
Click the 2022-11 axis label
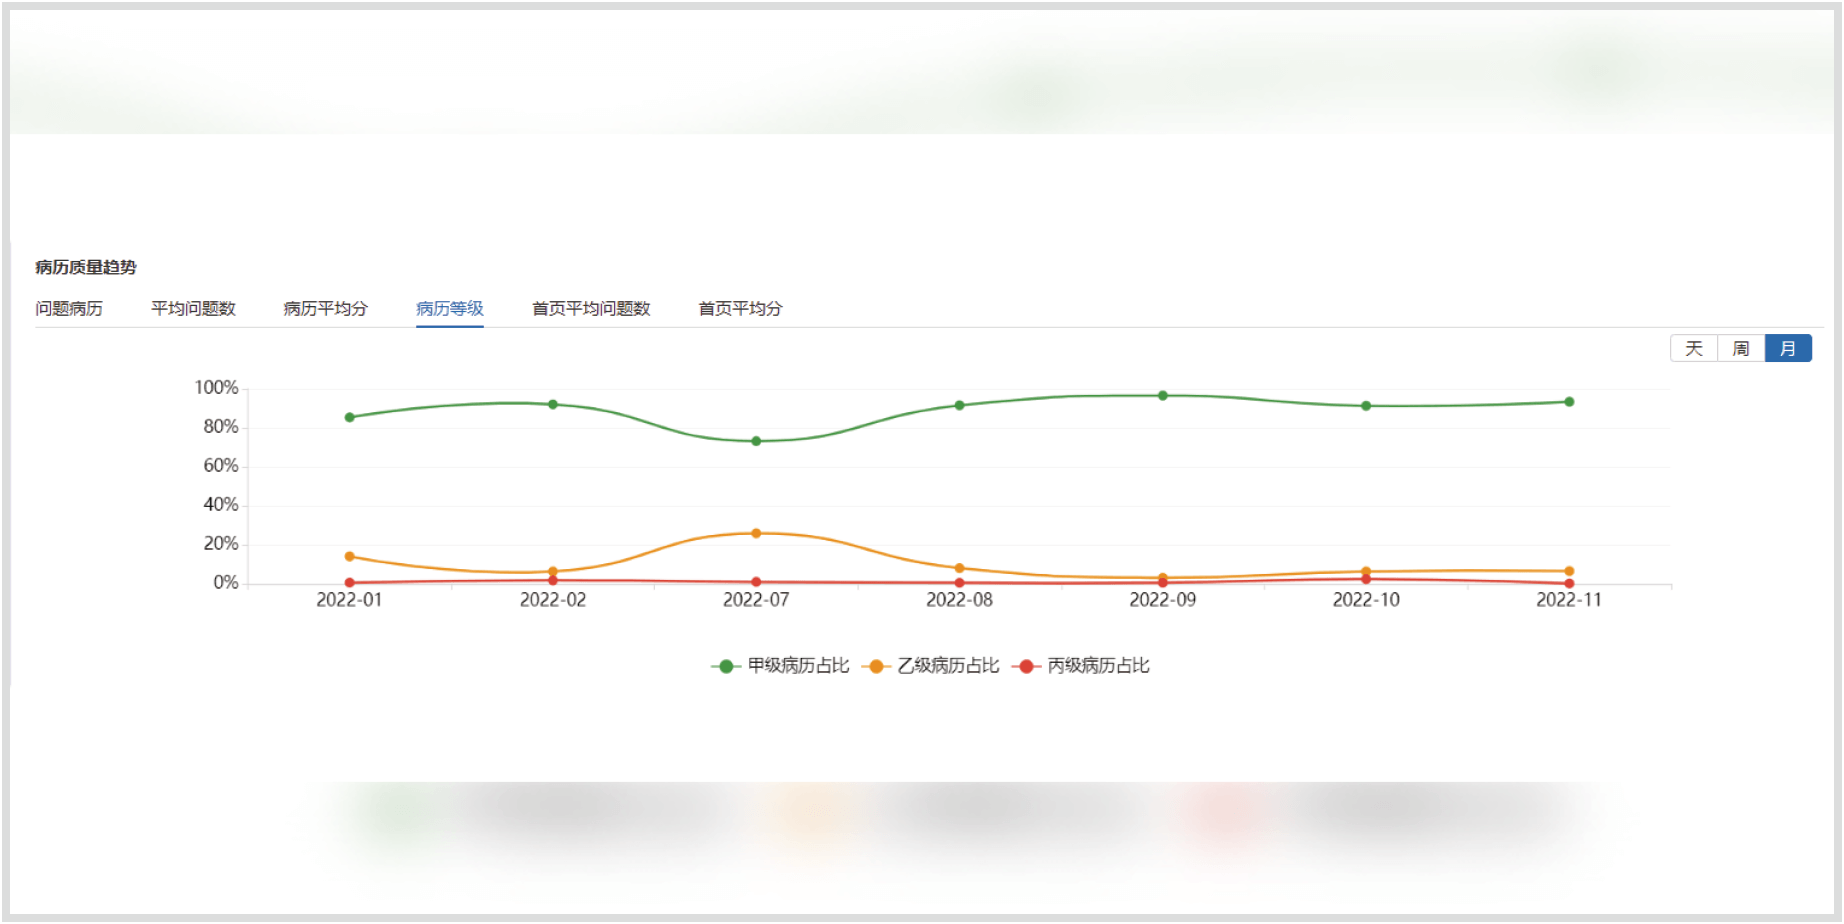click(x=1569, y=600)
